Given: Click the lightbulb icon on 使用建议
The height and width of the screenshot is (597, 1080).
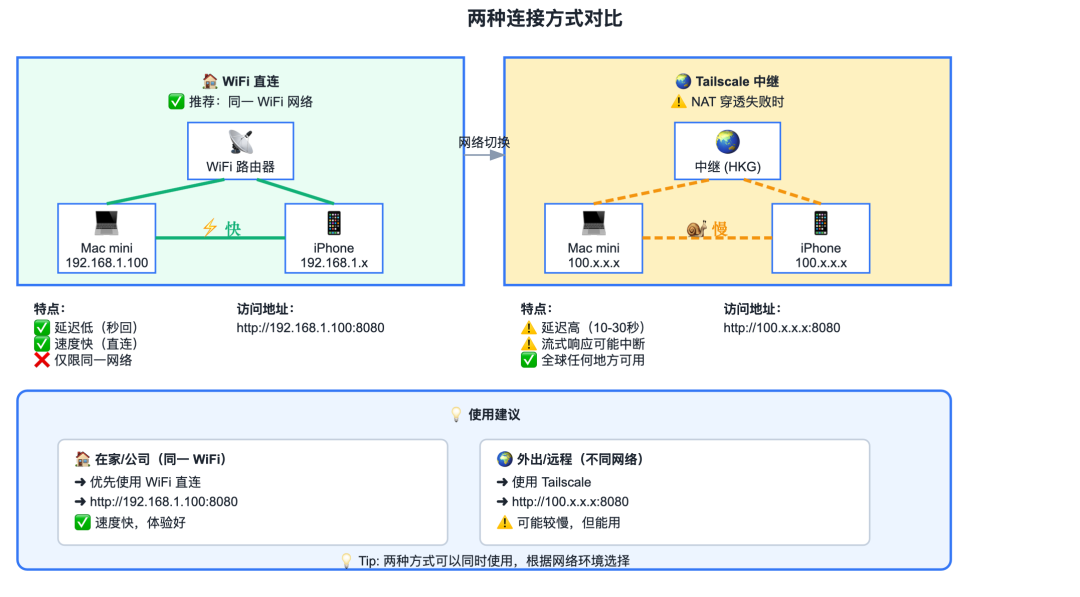Looking at the screenshot, I should pos(455,413).
